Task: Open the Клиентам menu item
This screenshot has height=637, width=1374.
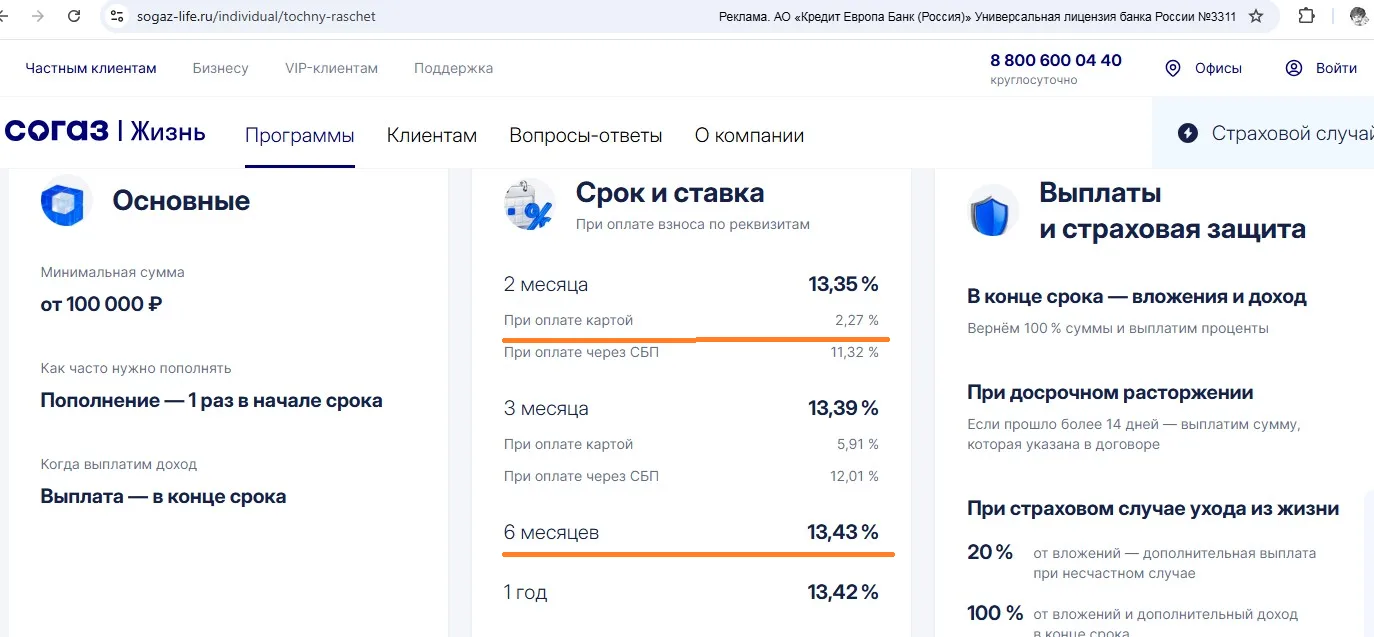Action: pyautogui.click(x=432, y=135)
